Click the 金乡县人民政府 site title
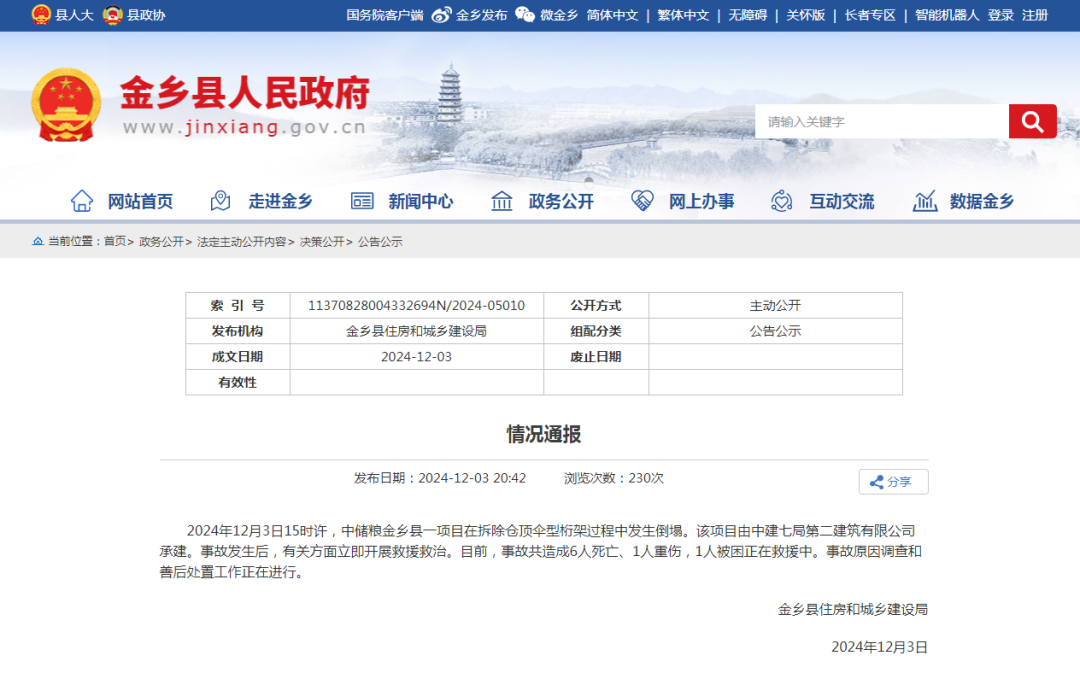 (245, 93)
